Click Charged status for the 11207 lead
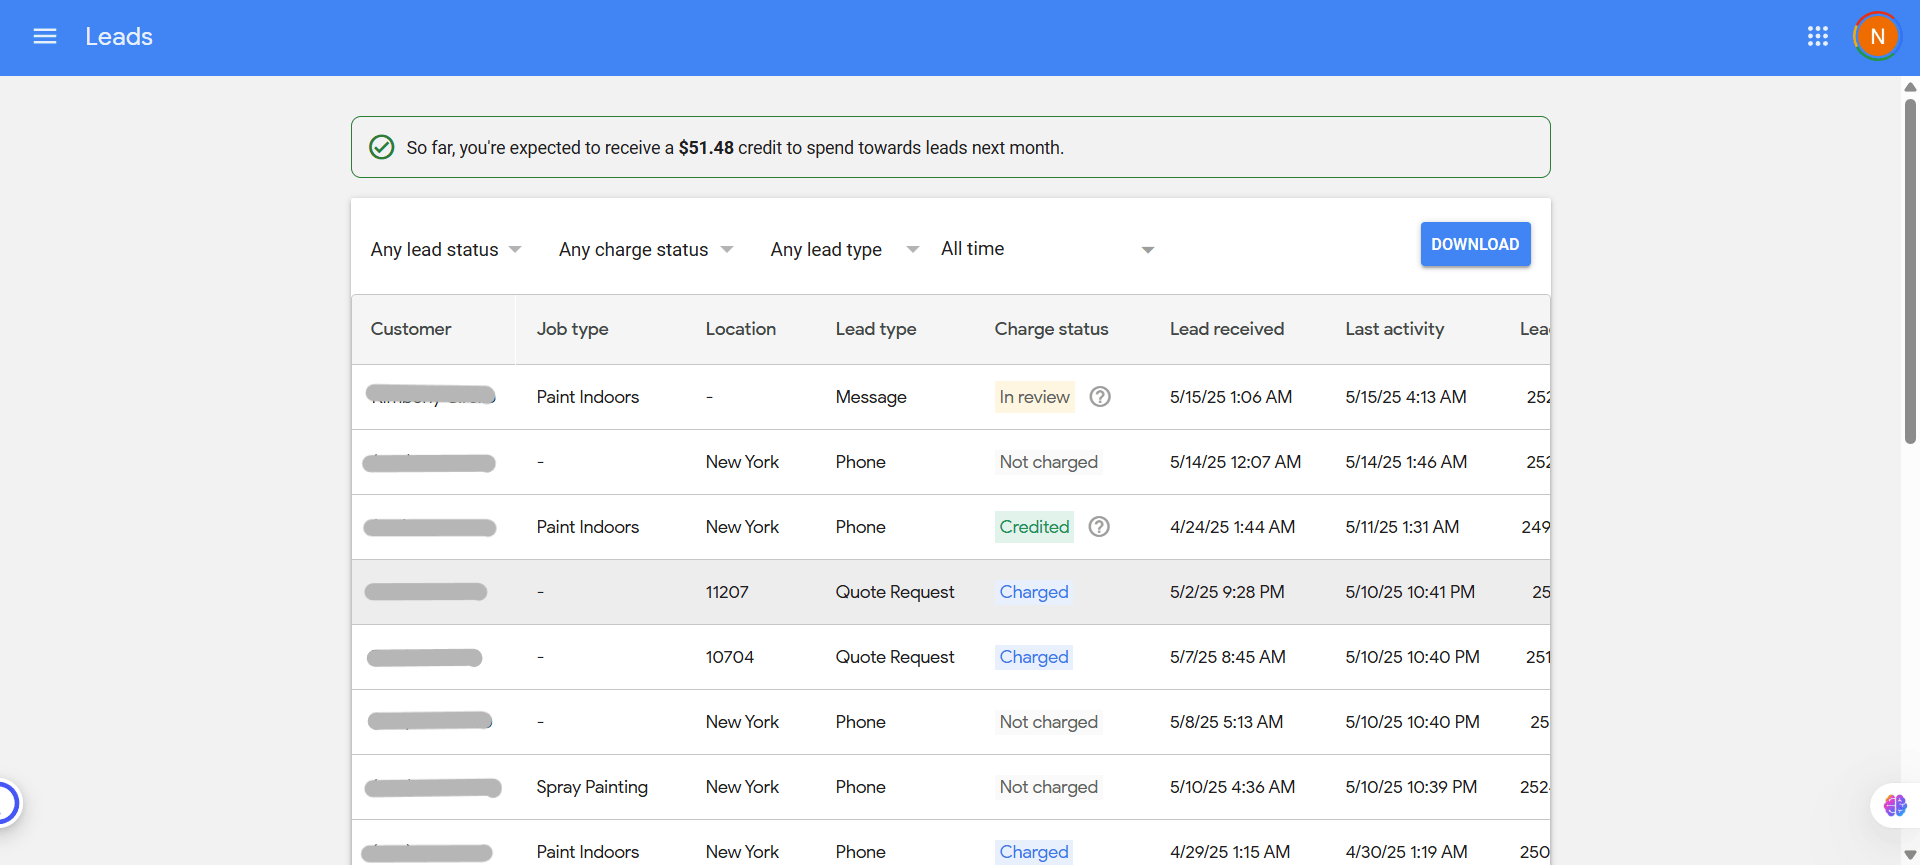This screenshot has width=1920, height=865. pos(1034,592)
